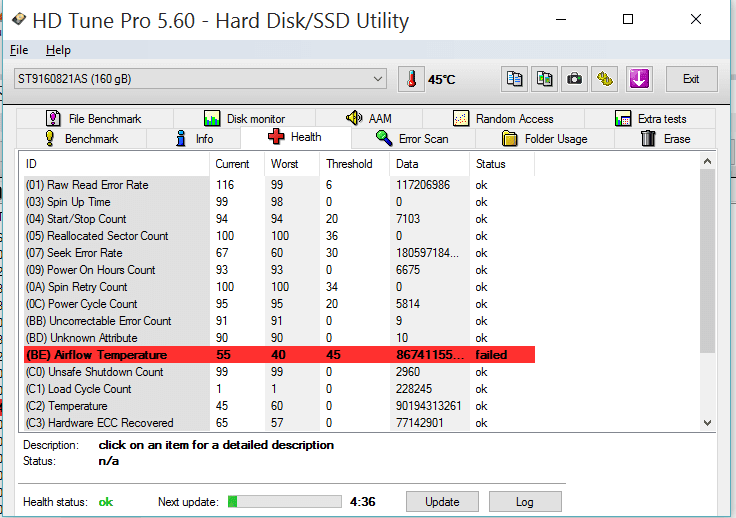Click the copy text to clipboard icon
The width and height of the screenshot is (736, 518).
(515, 79)
